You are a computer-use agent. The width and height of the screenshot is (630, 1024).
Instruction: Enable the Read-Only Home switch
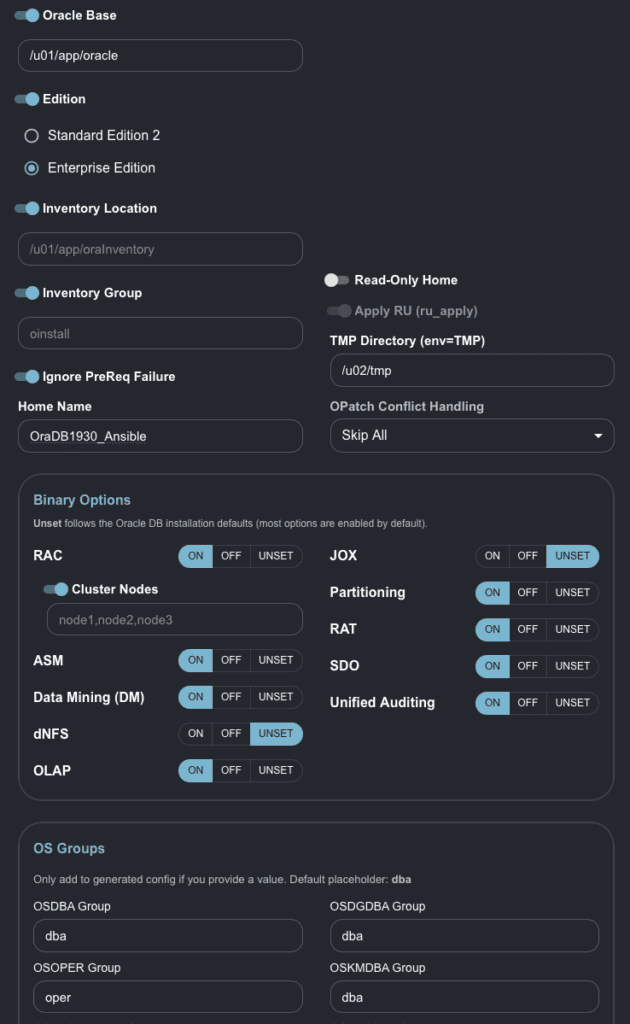[x=337, y=280]
